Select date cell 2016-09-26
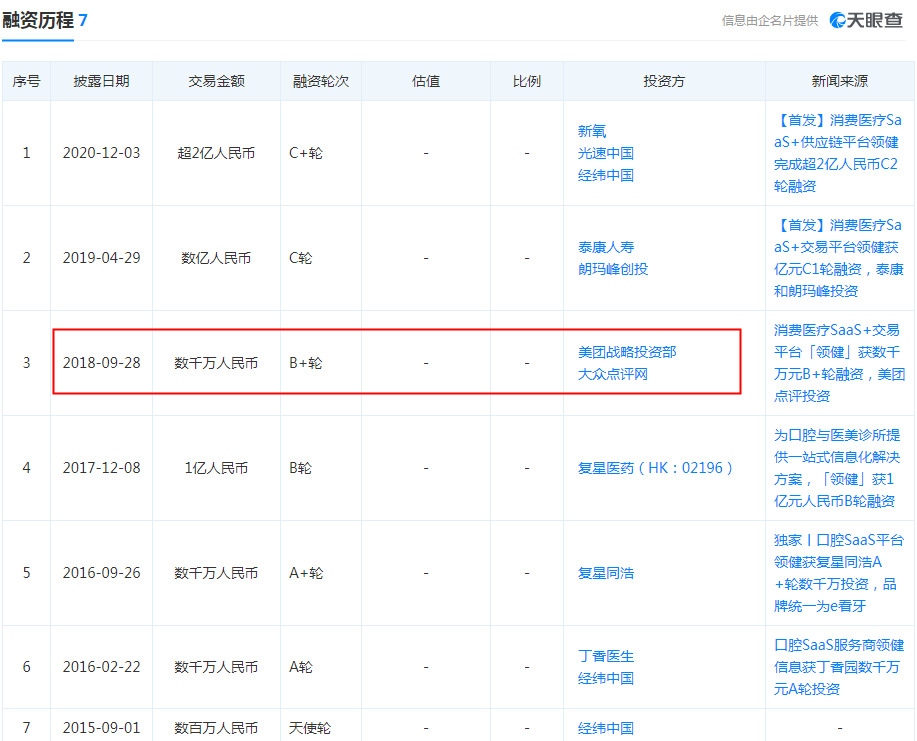 click(x=101, y=573)
